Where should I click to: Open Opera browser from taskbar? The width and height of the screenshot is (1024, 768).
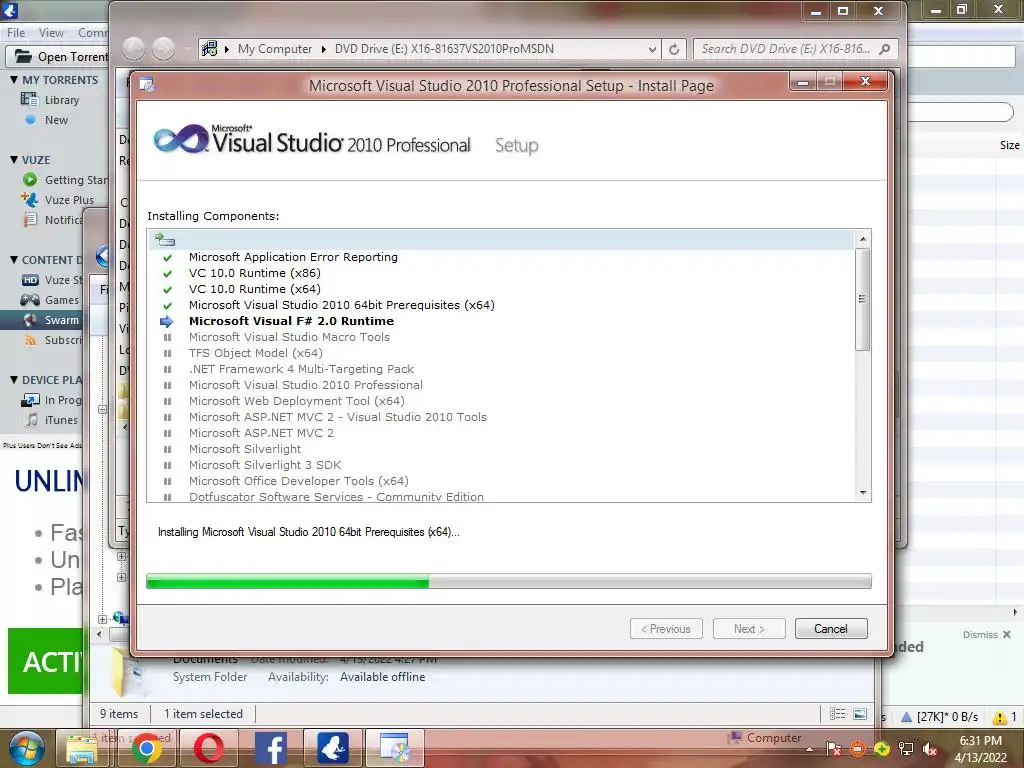pyautogui.click(x=209, y=748)
